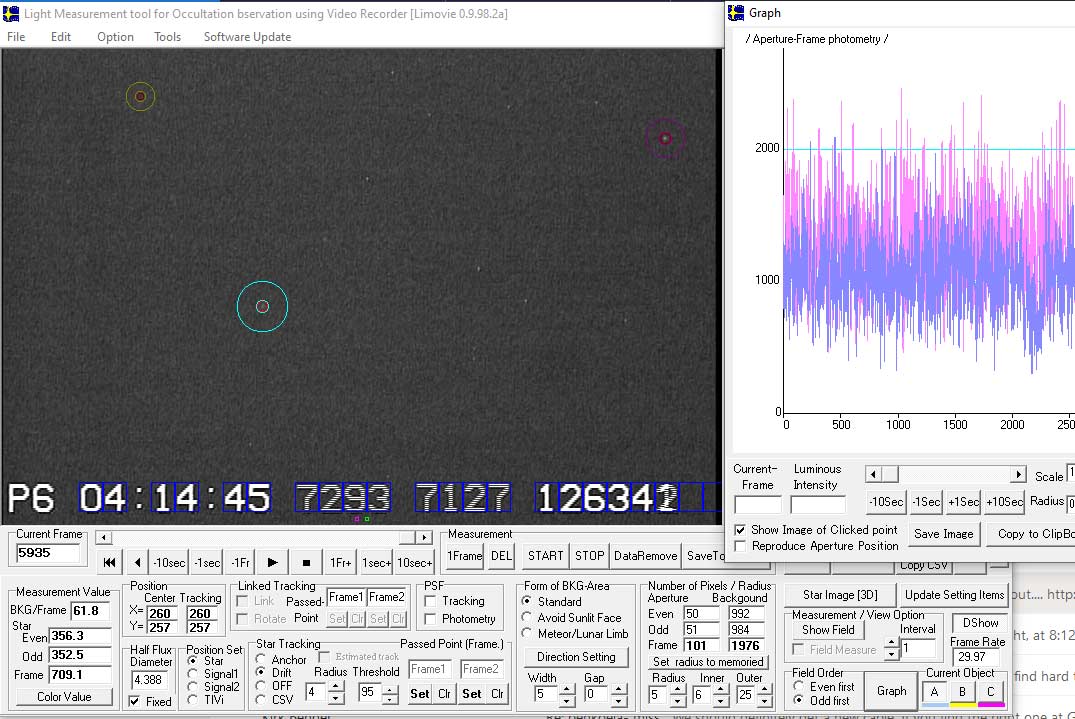Skip forward ten seconds with 10sec+
Viewport: 1075px width, 719px height.
(415, 563)
